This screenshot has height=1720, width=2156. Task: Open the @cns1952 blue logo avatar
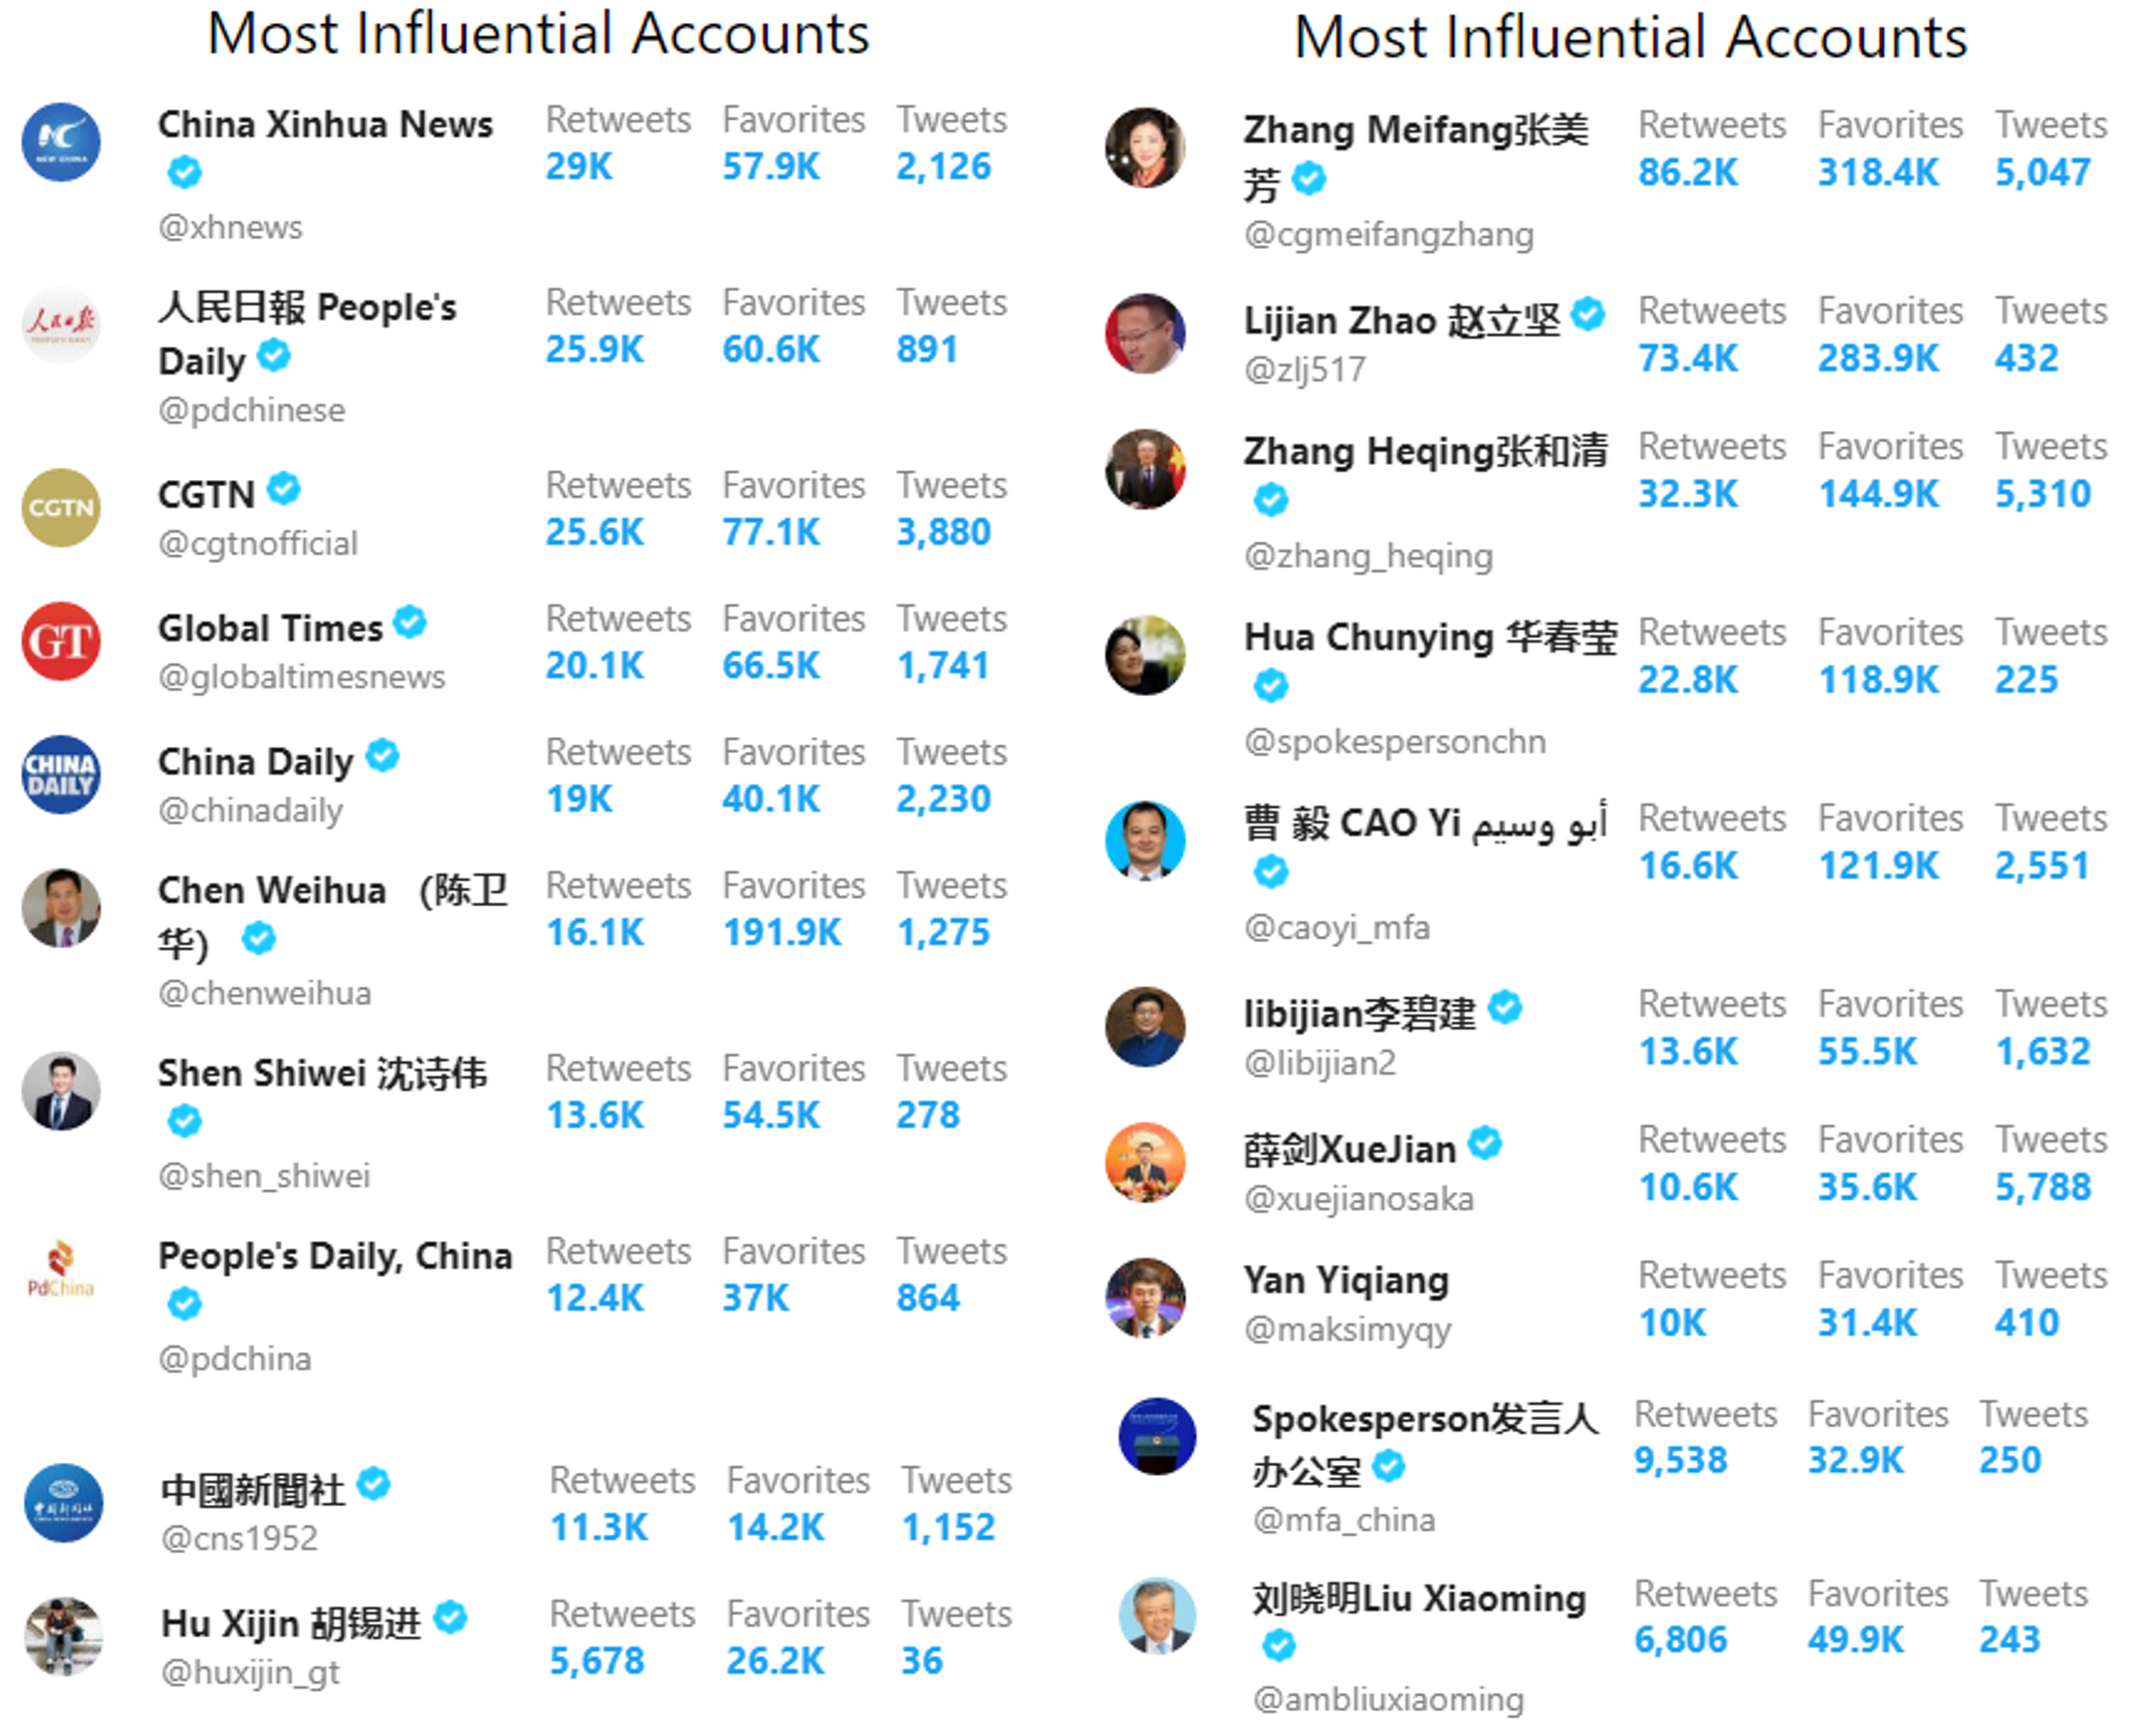63,1503
